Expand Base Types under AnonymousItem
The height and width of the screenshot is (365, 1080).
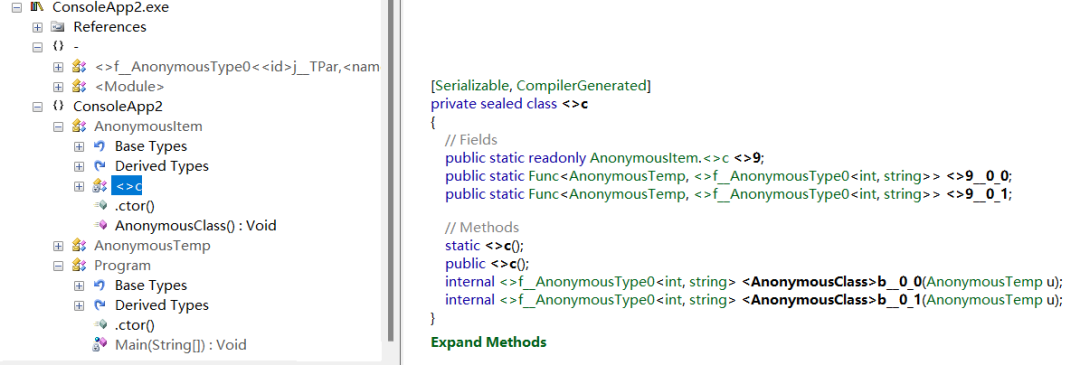coord(79,147)
